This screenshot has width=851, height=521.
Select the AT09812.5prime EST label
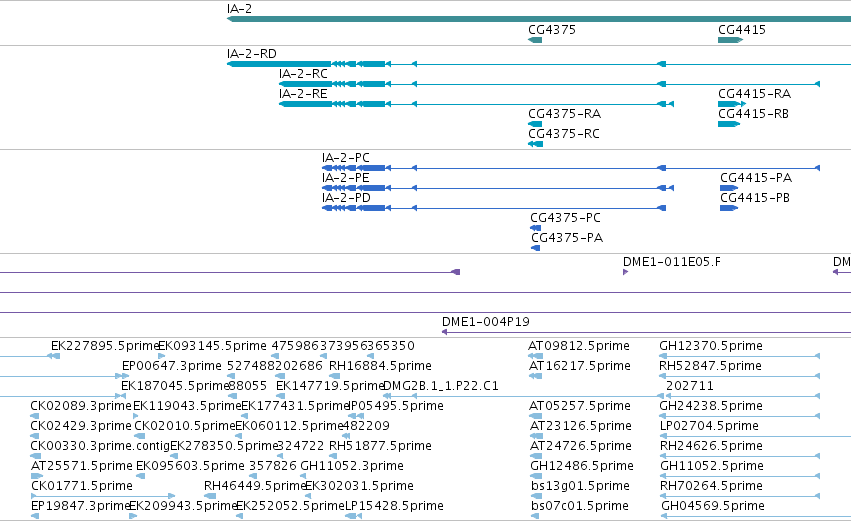click(x=579, y=346)
